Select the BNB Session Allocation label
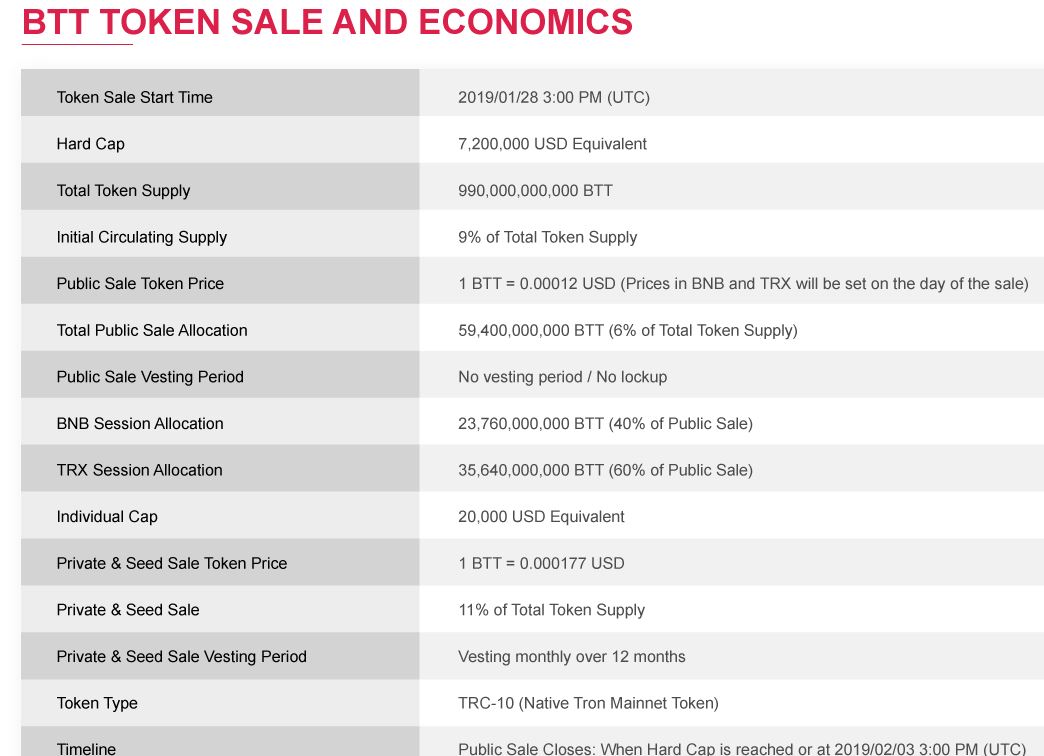Image resolution: width=1044 pixels, height=756 pixels. tap(140, 424)
